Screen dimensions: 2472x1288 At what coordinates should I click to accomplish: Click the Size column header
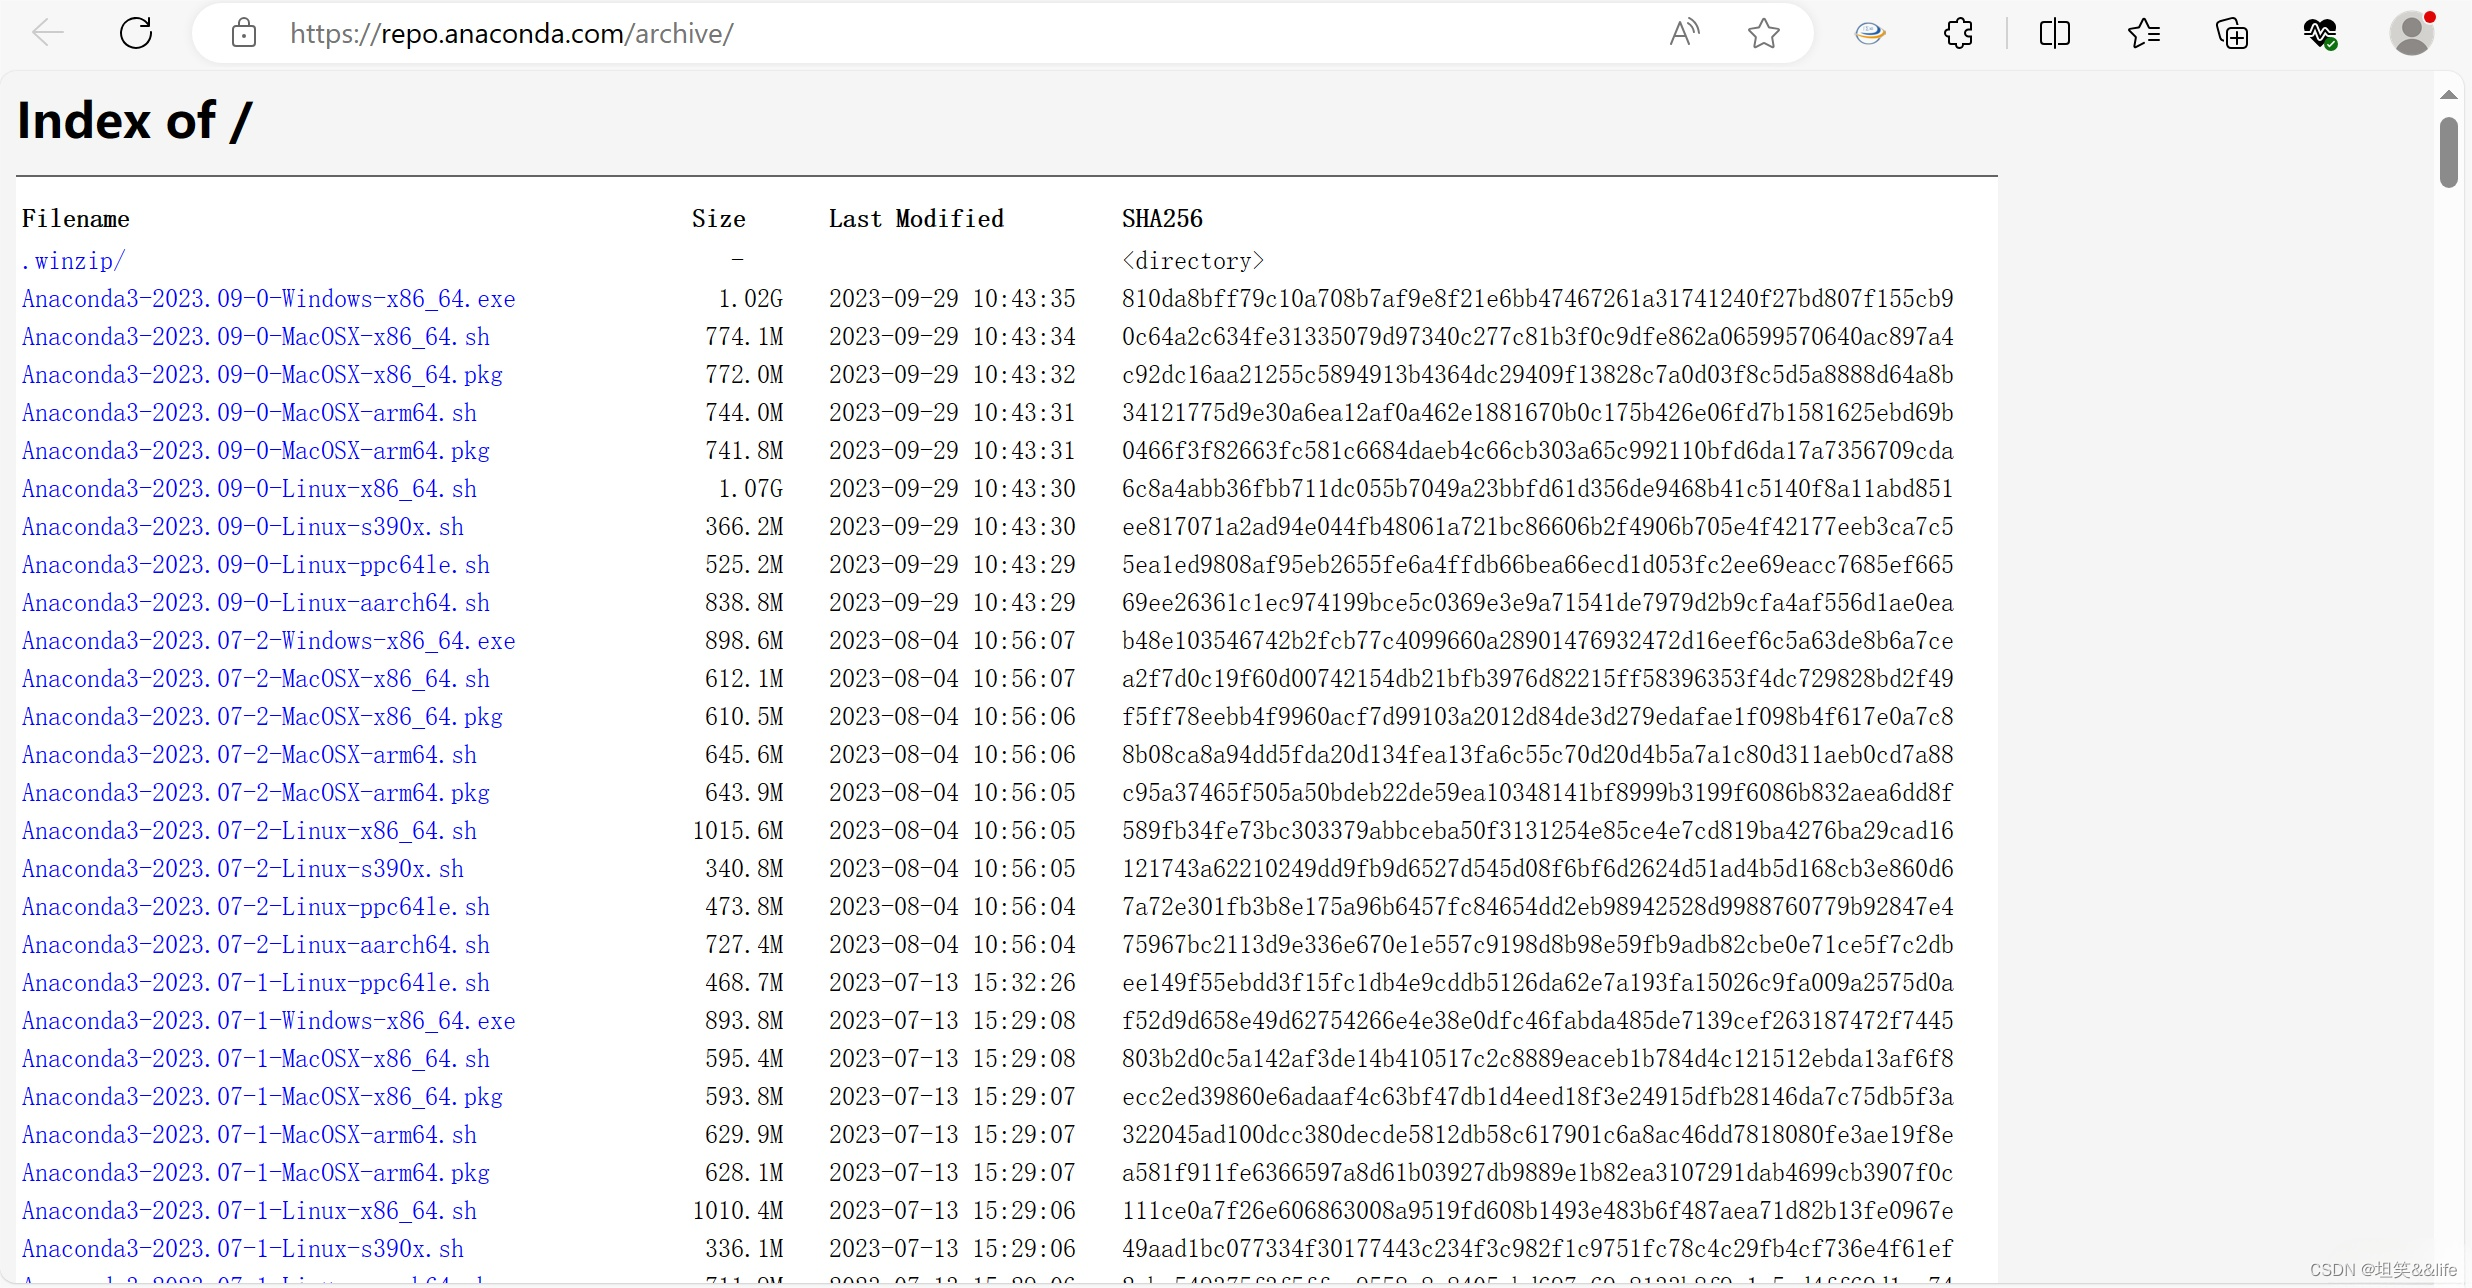tap(718, 219)
